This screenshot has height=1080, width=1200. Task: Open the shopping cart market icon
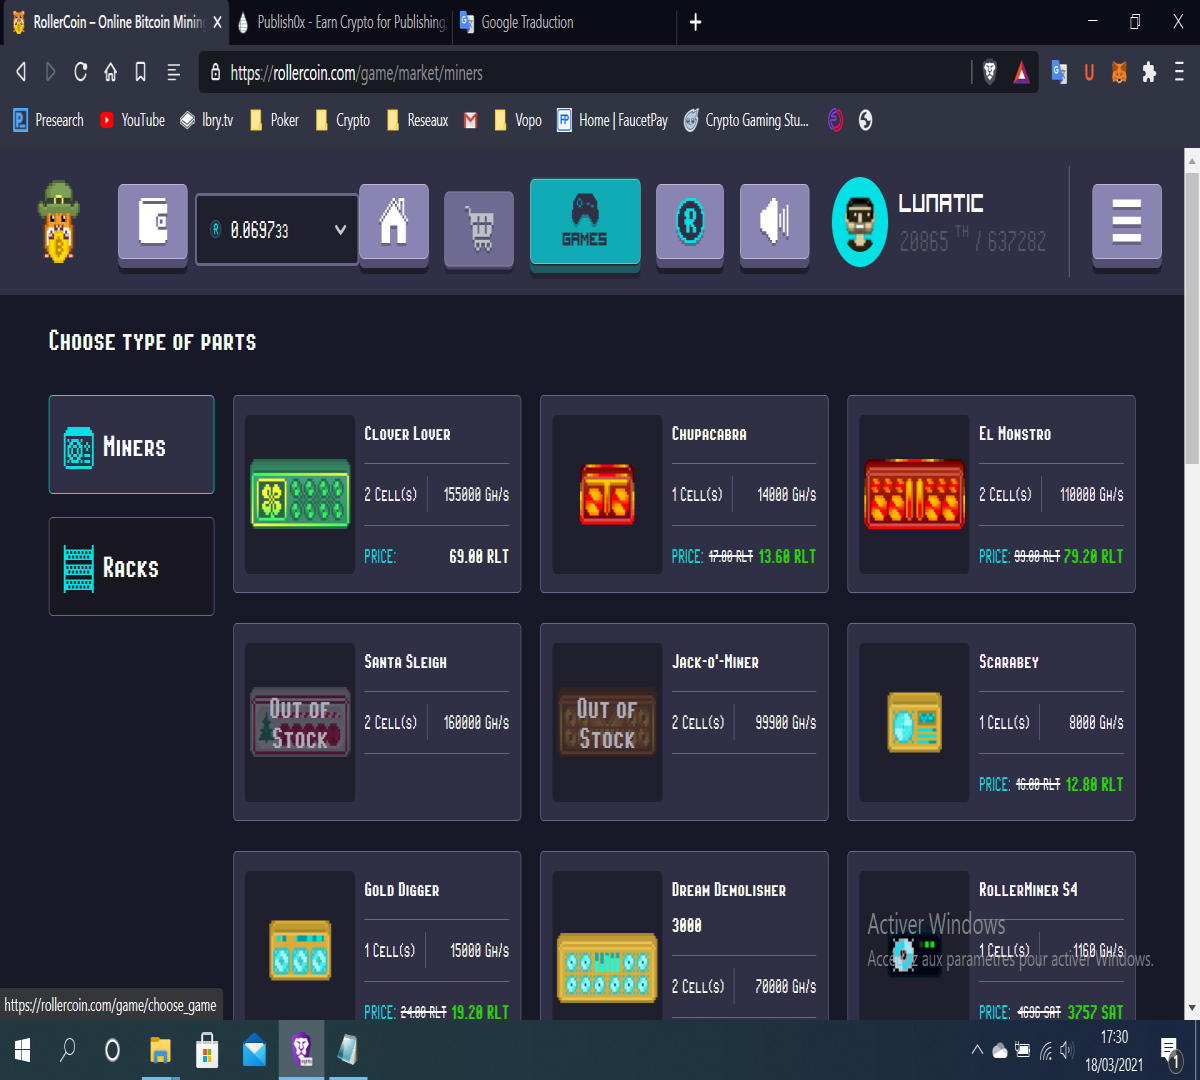[479, 230]
